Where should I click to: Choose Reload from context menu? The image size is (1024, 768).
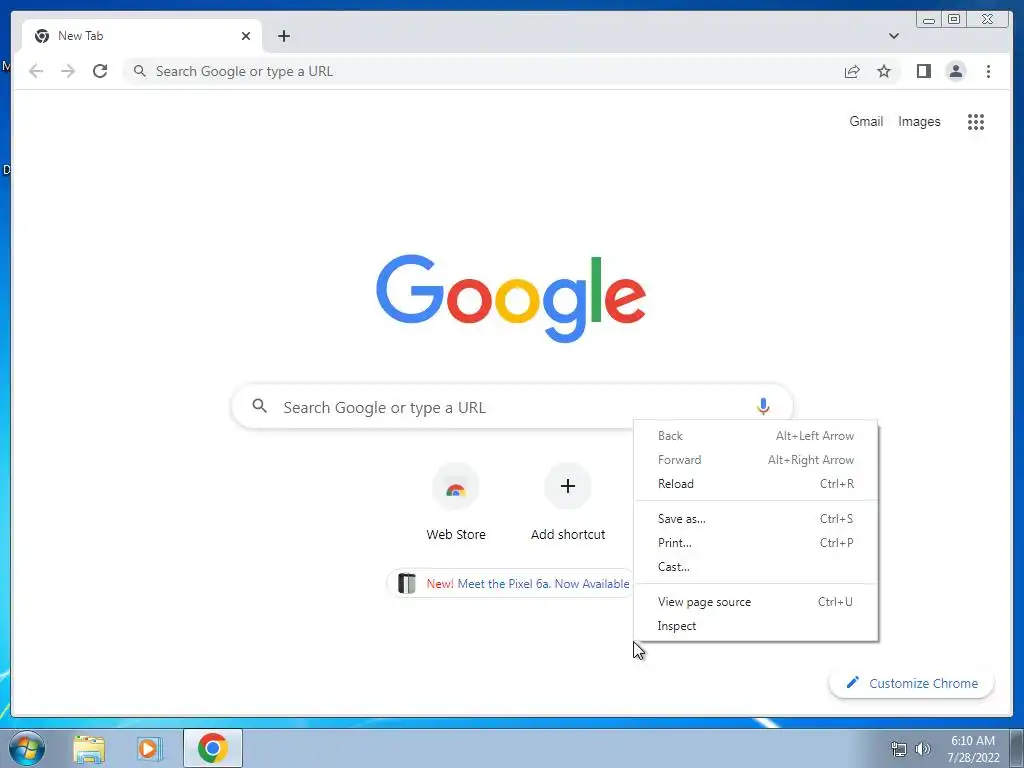coord(756,484)
